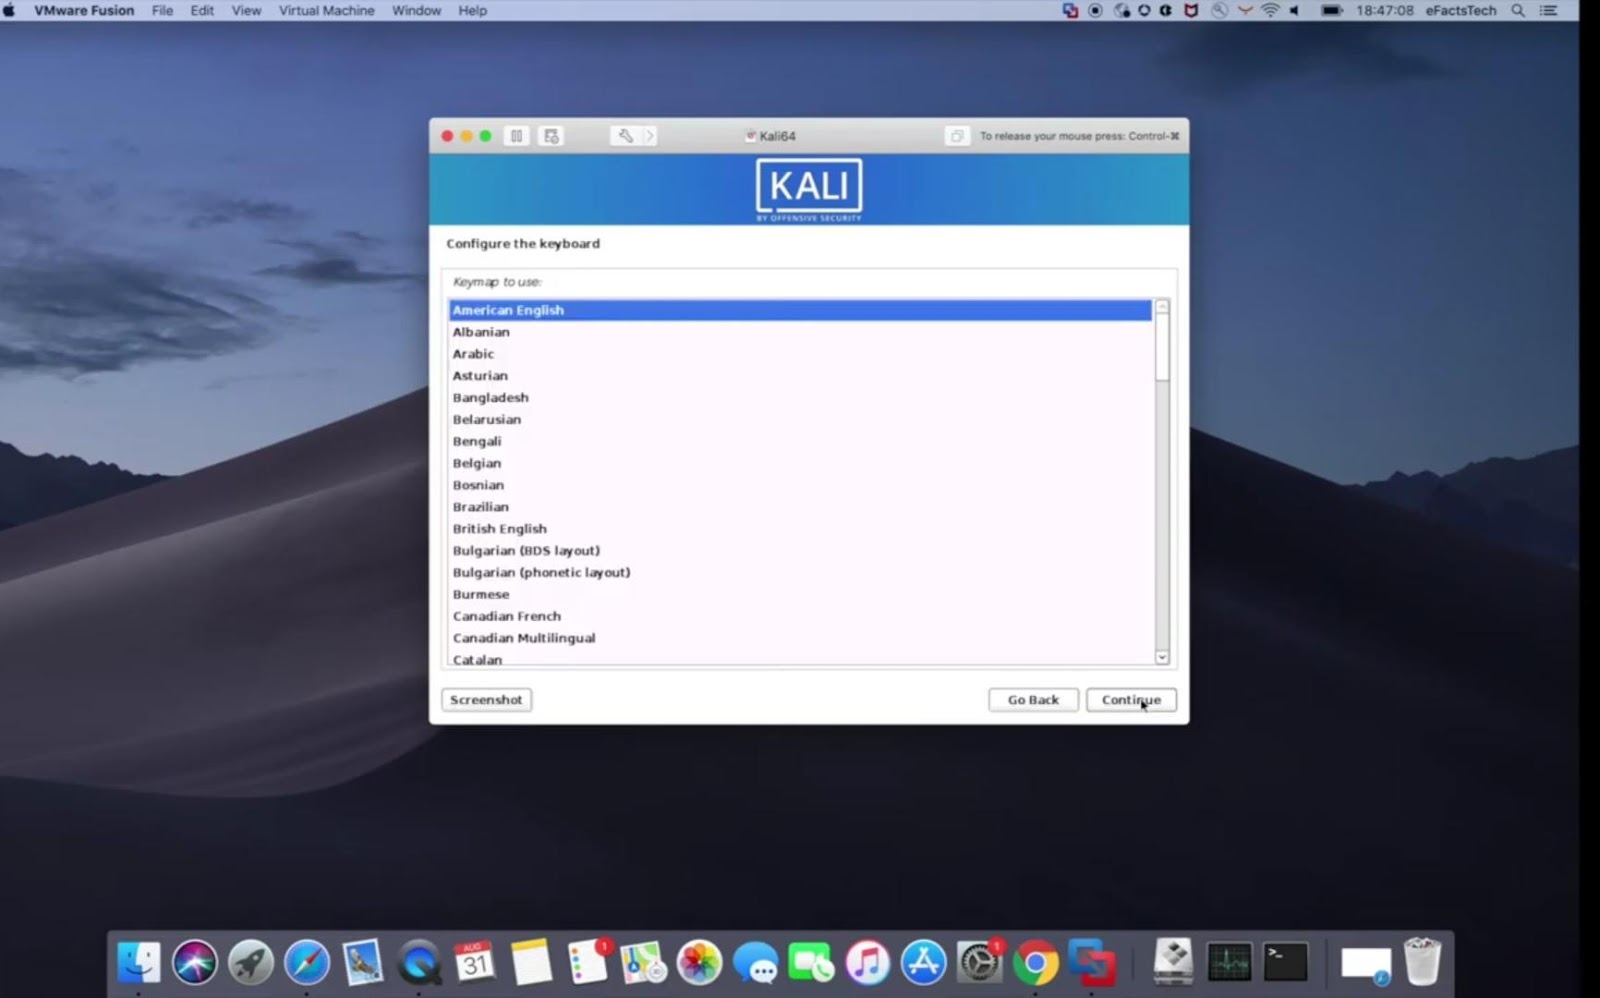Open FaceTime app in the Dock
The width and height of the screenshot is (1600, 998).
811,963
